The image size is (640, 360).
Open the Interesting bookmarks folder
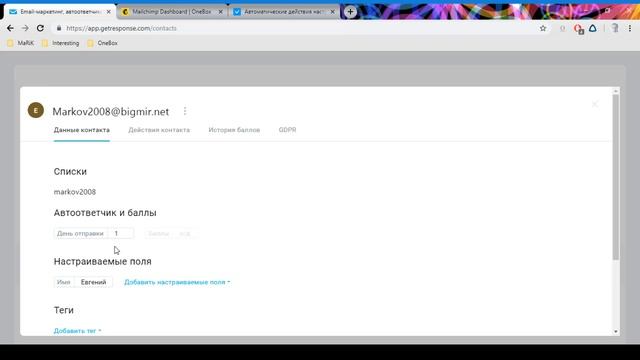click(60, 43)
